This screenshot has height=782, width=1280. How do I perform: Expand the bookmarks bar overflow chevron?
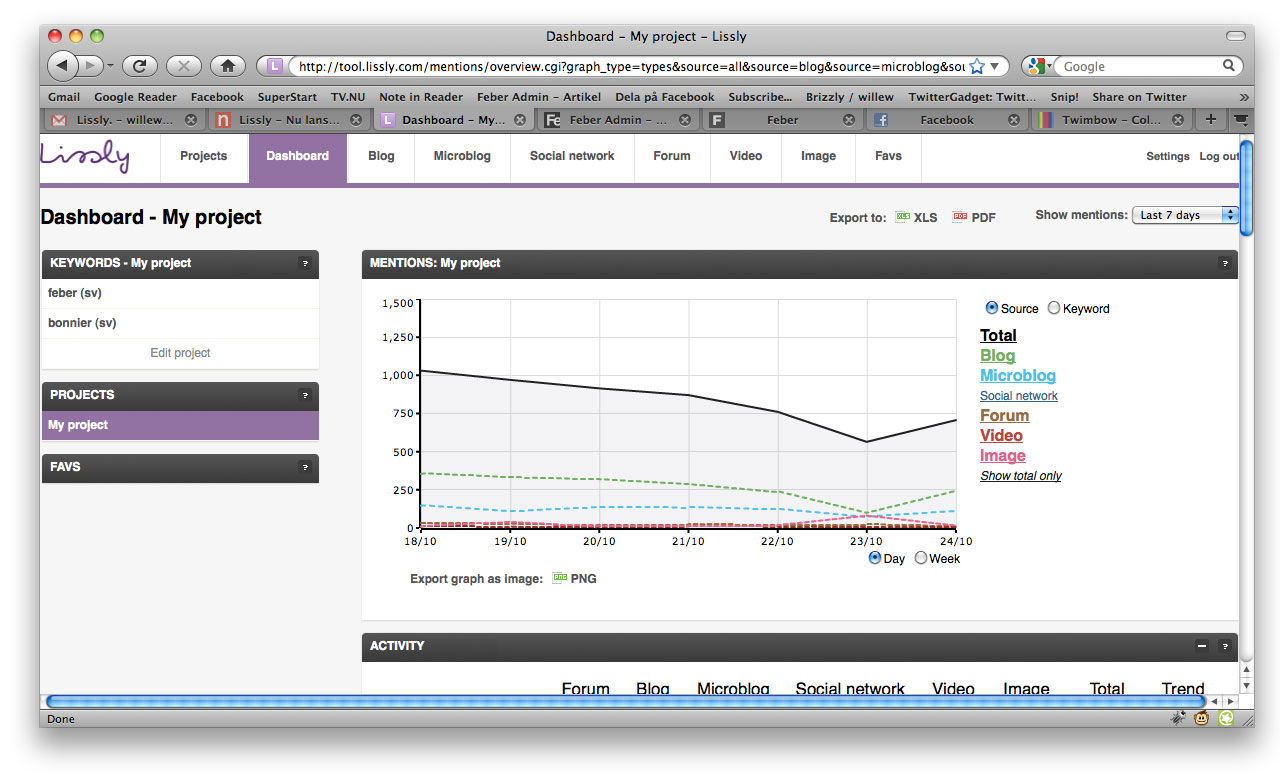coord(1243,97)
